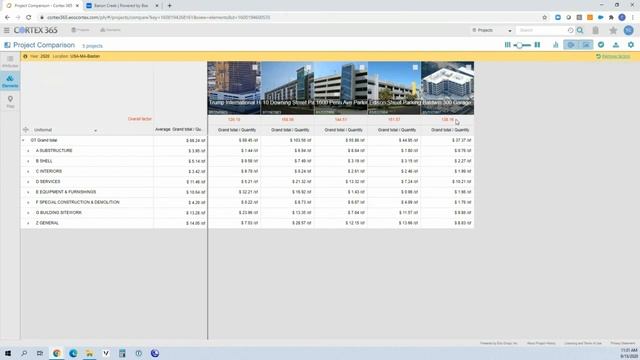
Task: Click the wide columns icon right of slider
Action: click(537, 45)
